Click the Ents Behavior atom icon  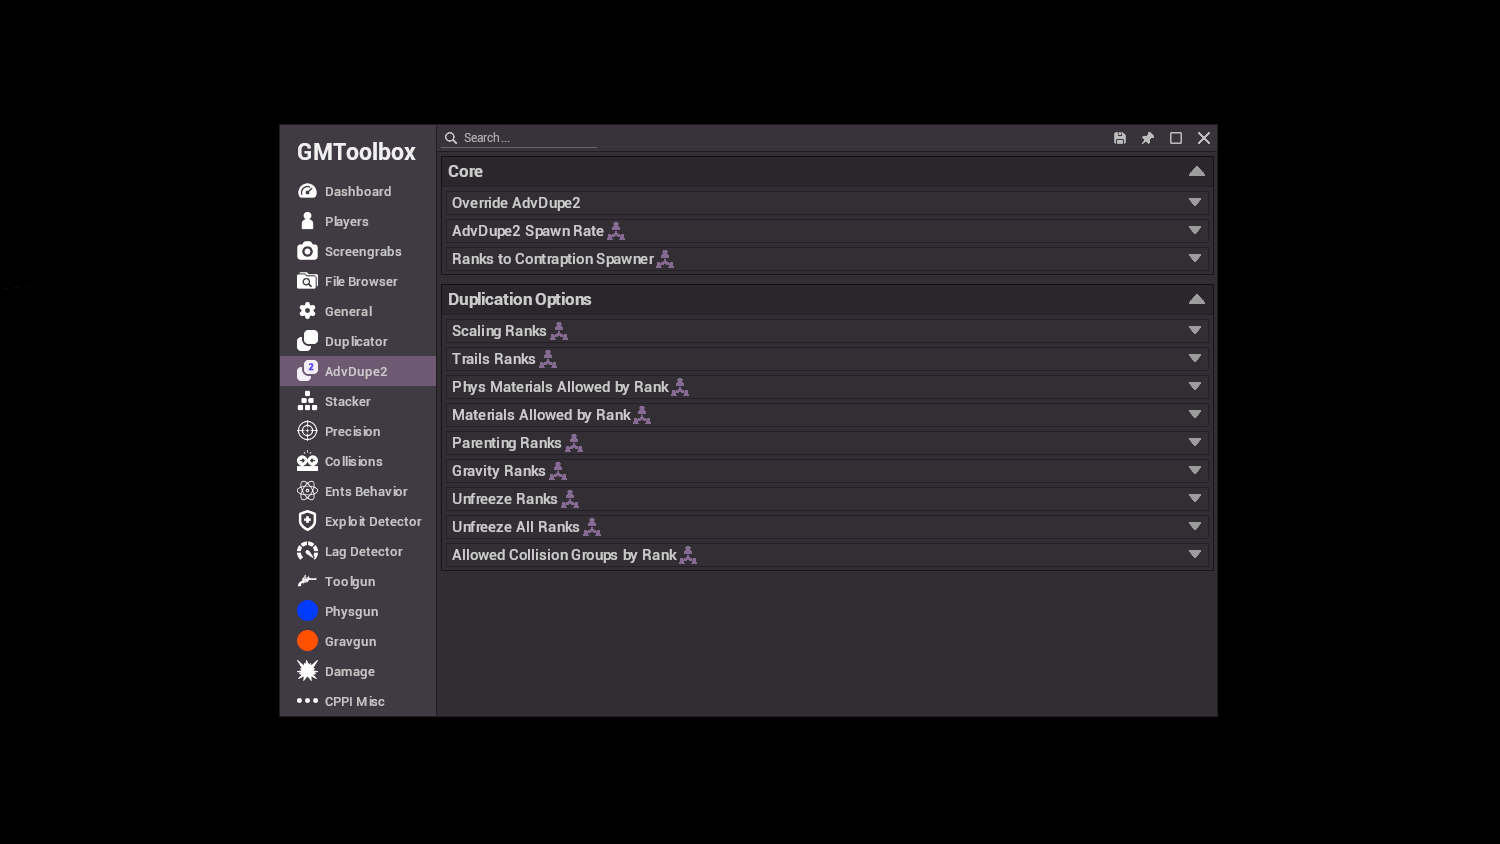coord(307,491)
